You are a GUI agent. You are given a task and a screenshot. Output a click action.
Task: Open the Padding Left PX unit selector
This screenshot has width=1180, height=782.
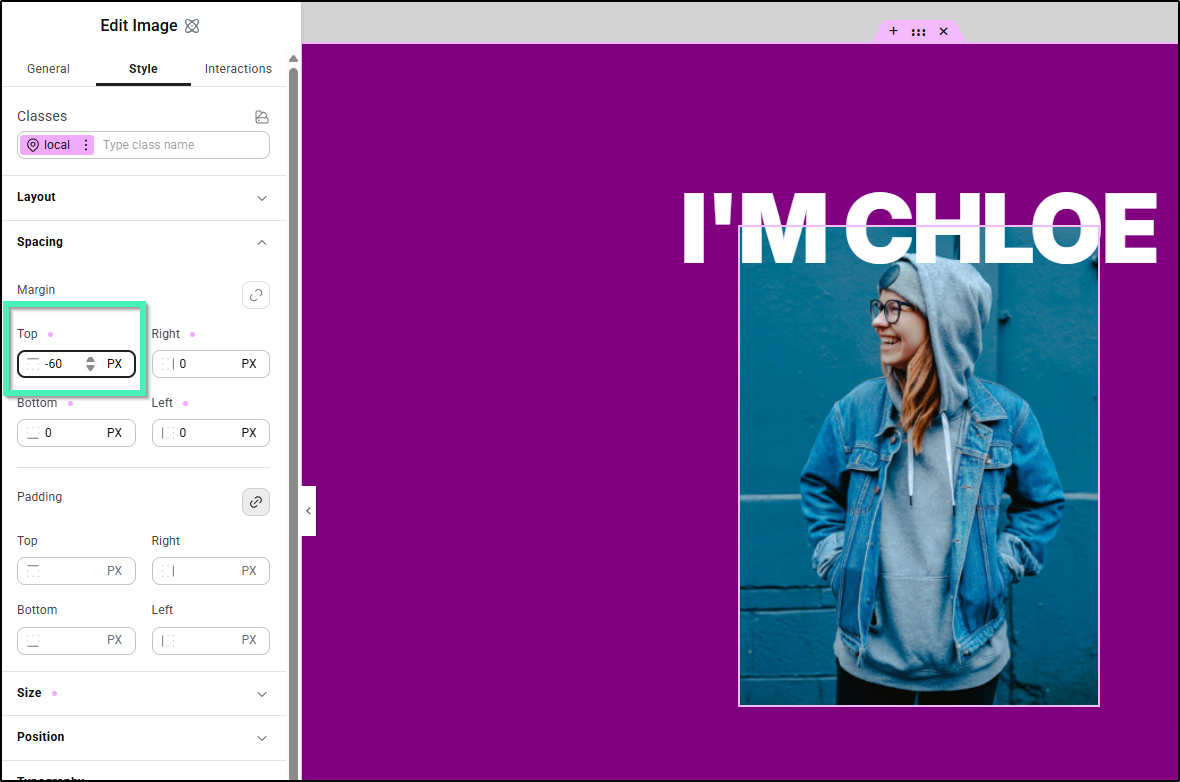click(x=249, y=641)
